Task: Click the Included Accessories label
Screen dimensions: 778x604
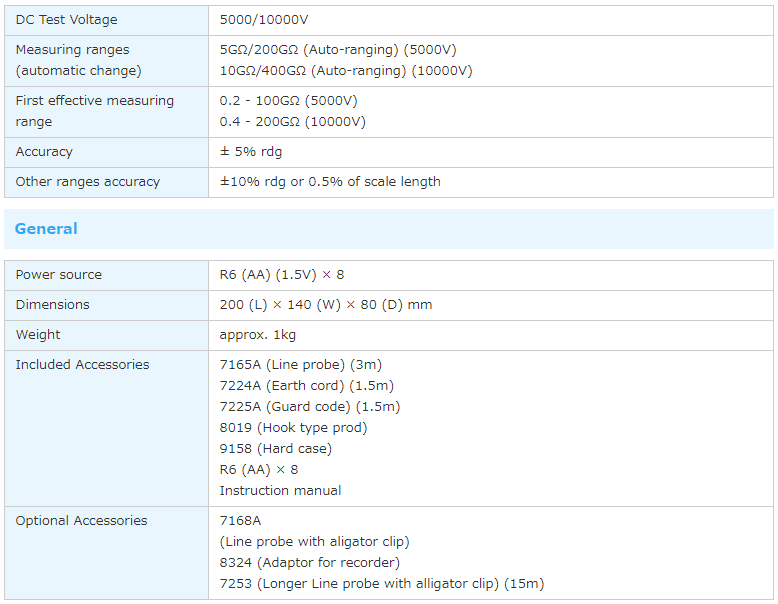Action: tap(82, 365)
